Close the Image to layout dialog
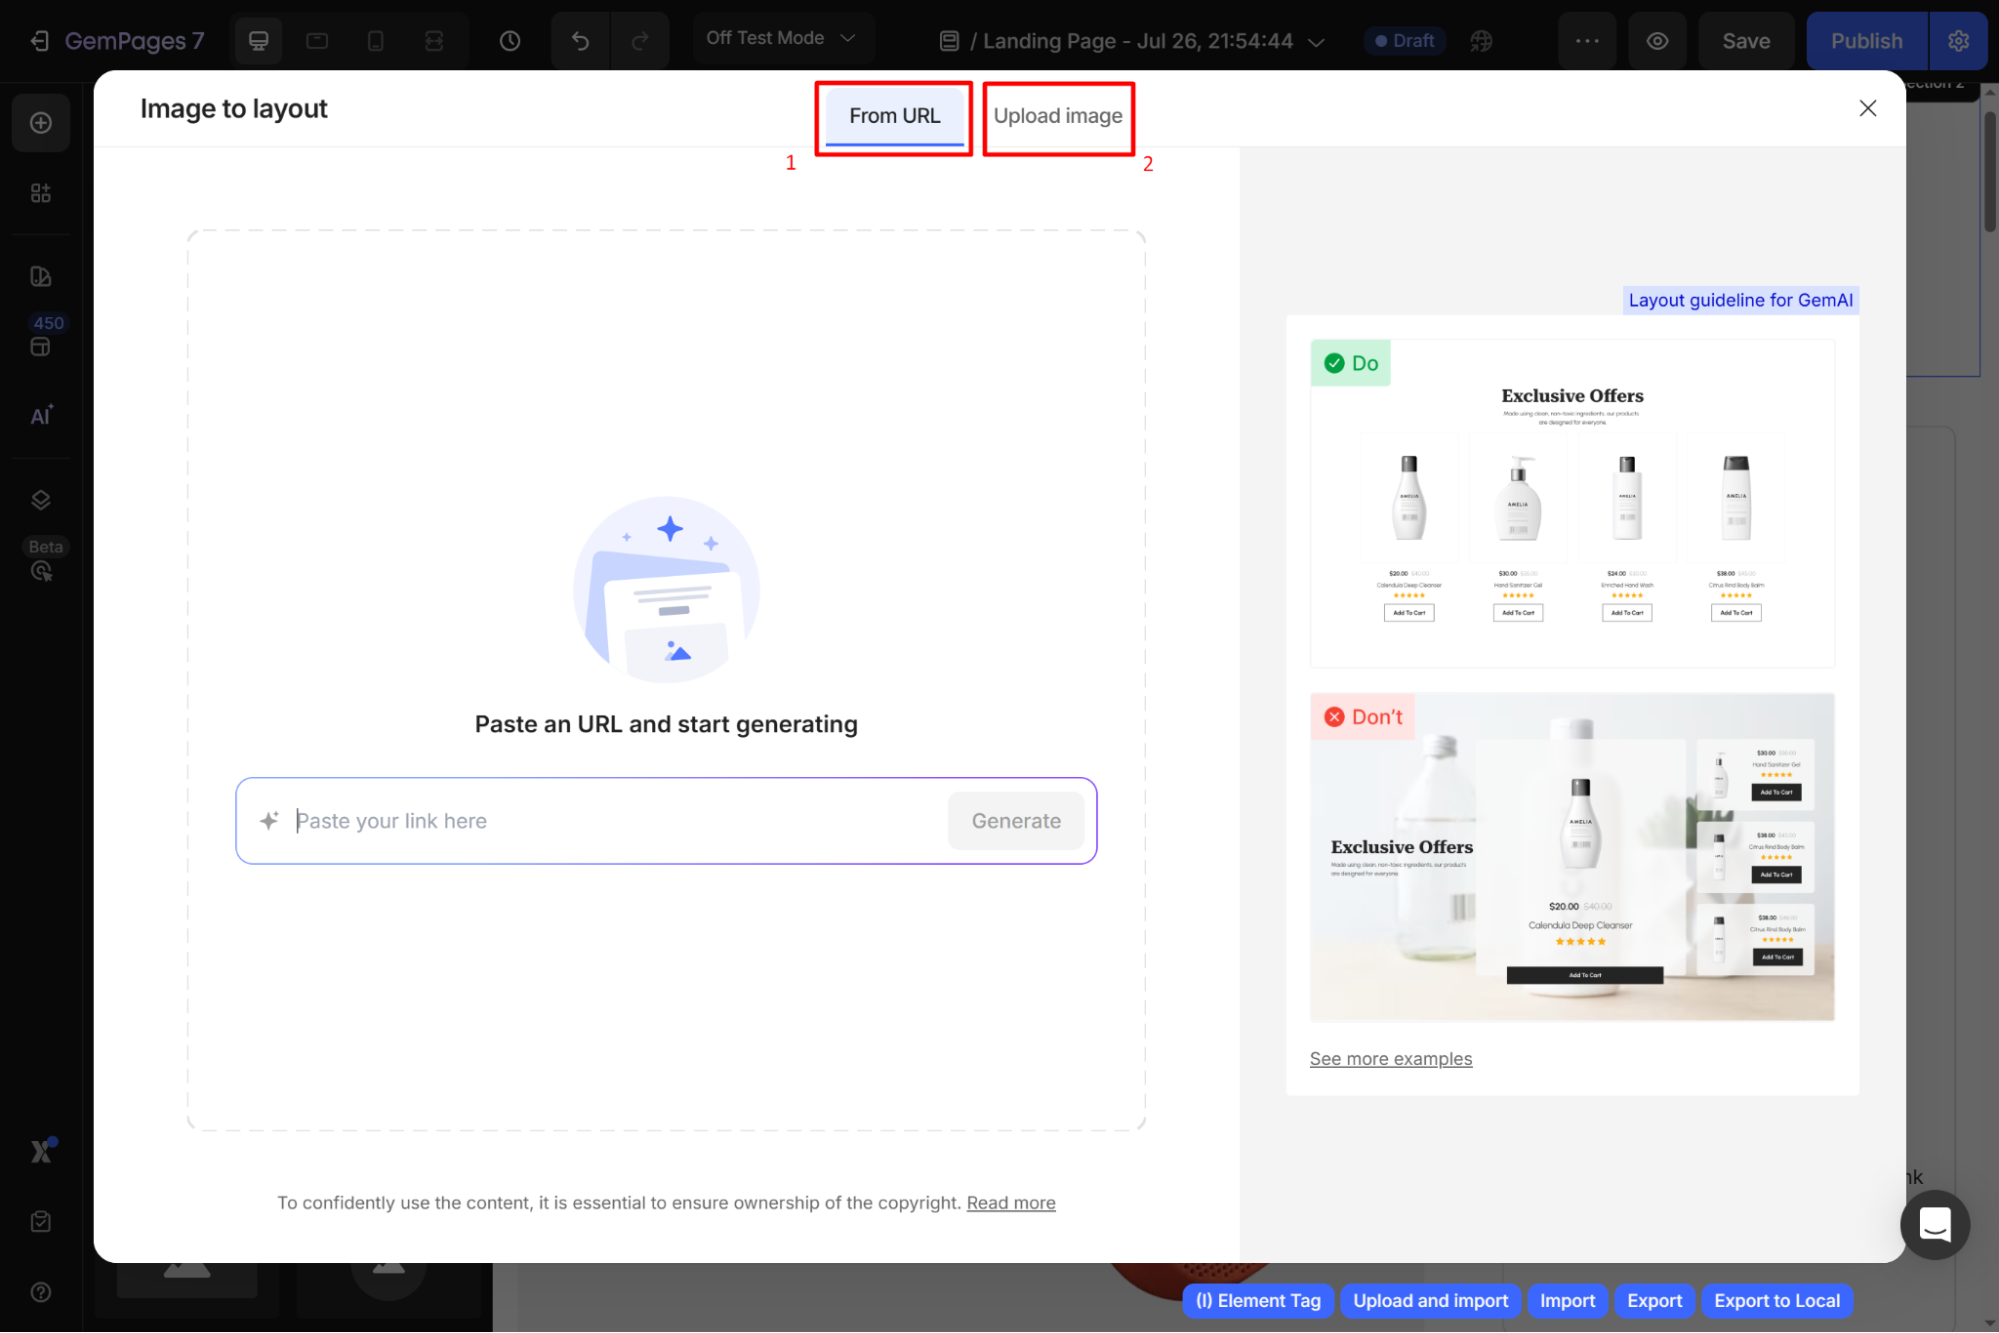This screenshot has width=1999, height=1333. click(x=1867, y=108)
